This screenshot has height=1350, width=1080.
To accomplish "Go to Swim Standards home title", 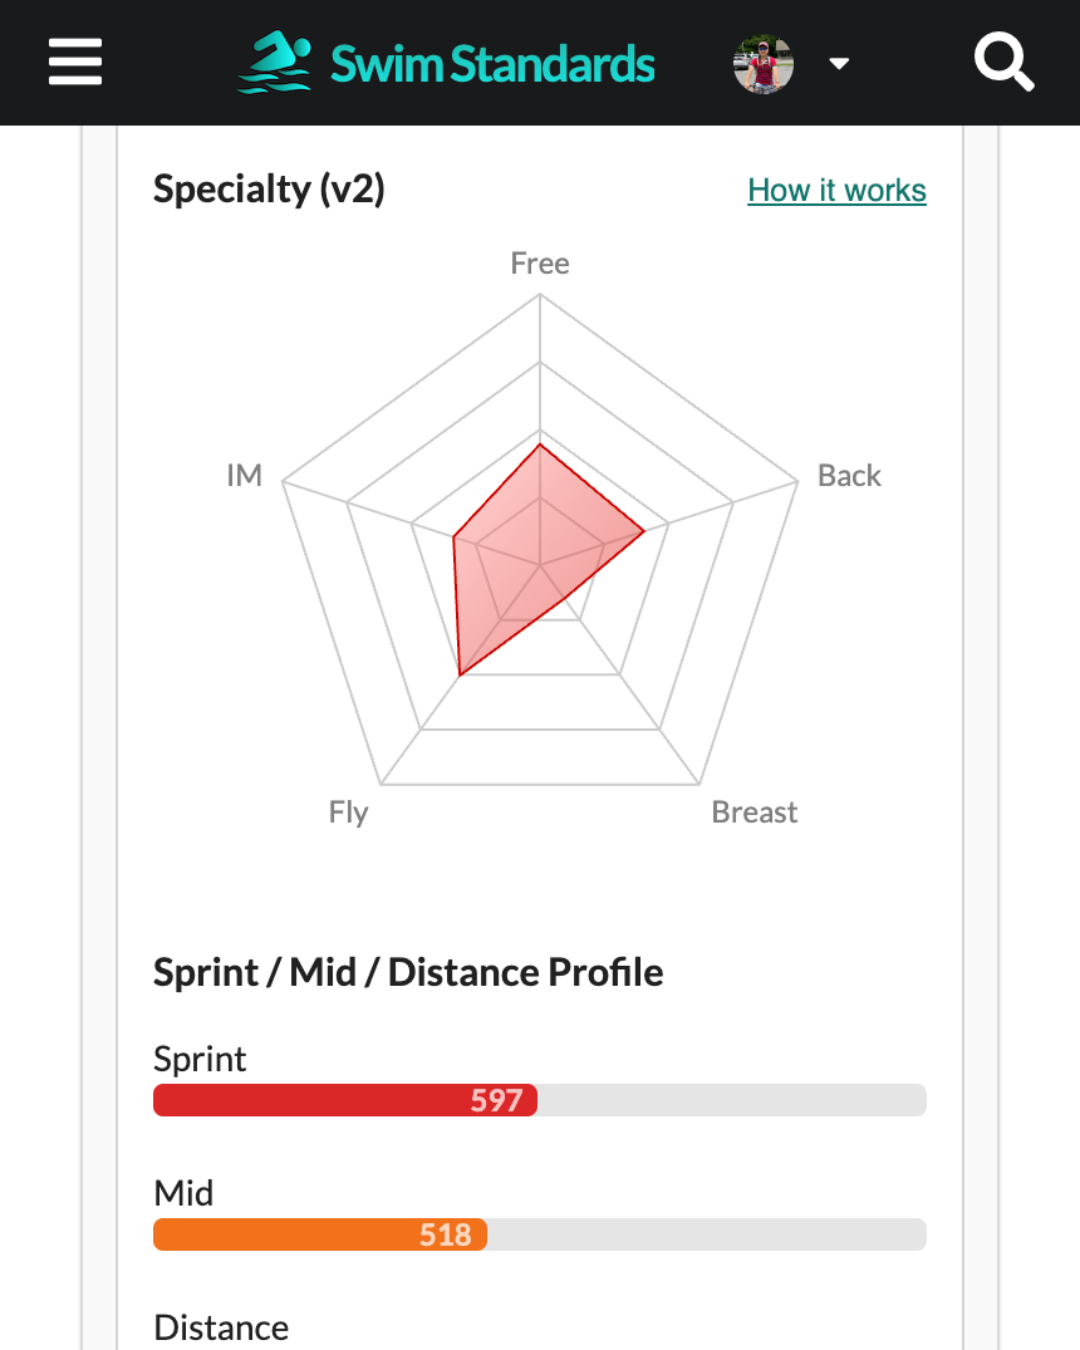I will point(492,64).
